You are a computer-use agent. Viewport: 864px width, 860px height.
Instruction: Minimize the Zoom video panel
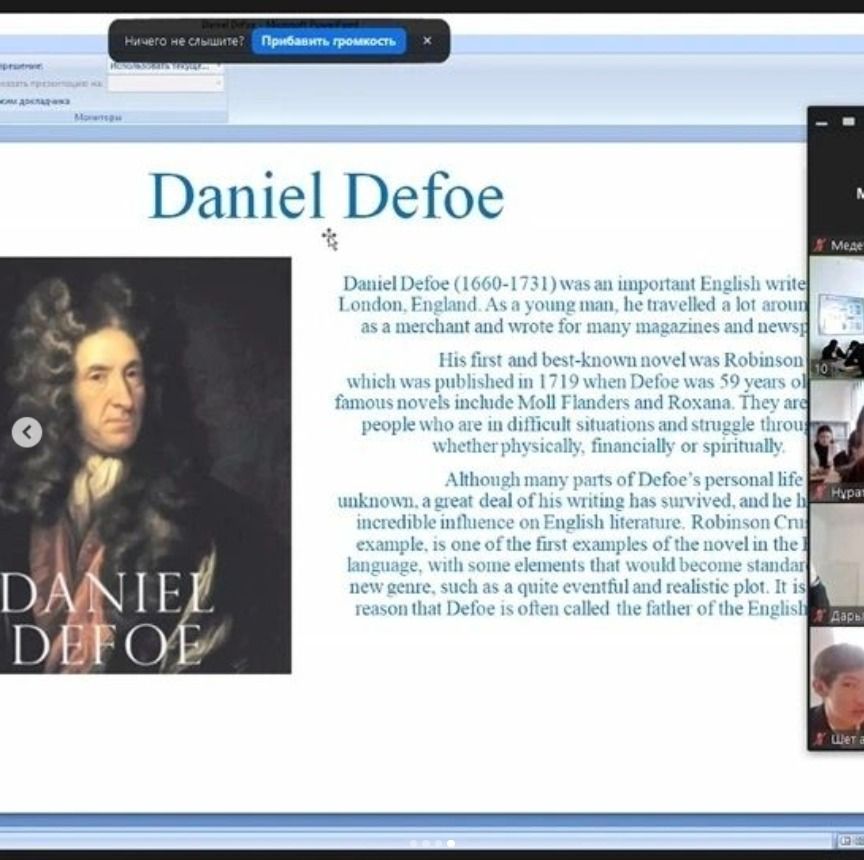point(822,123)
